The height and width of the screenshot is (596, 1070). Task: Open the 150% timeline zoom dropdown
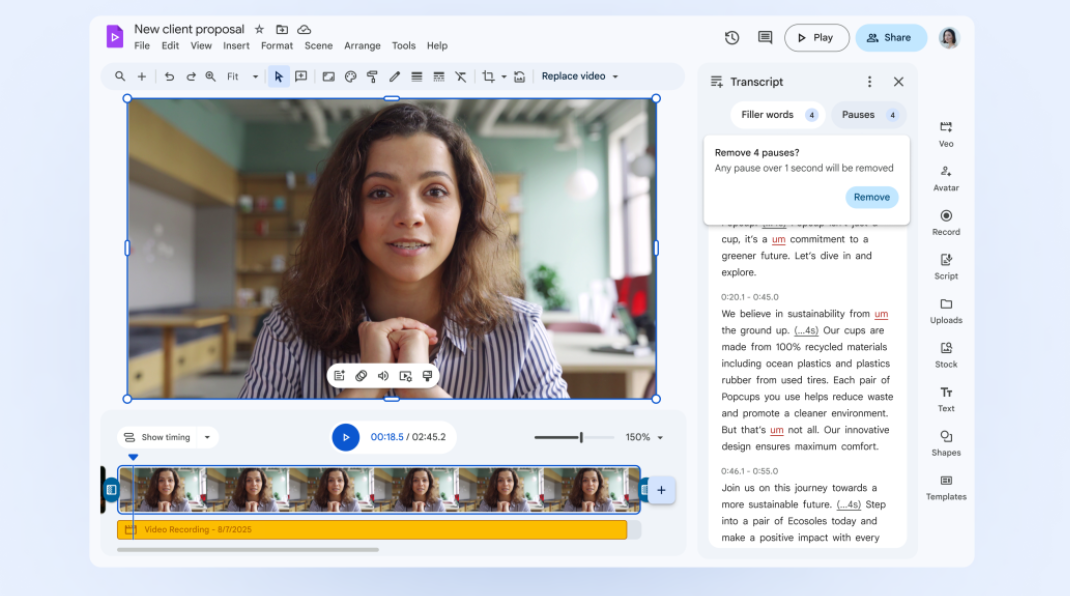click(x=644, y=437)
